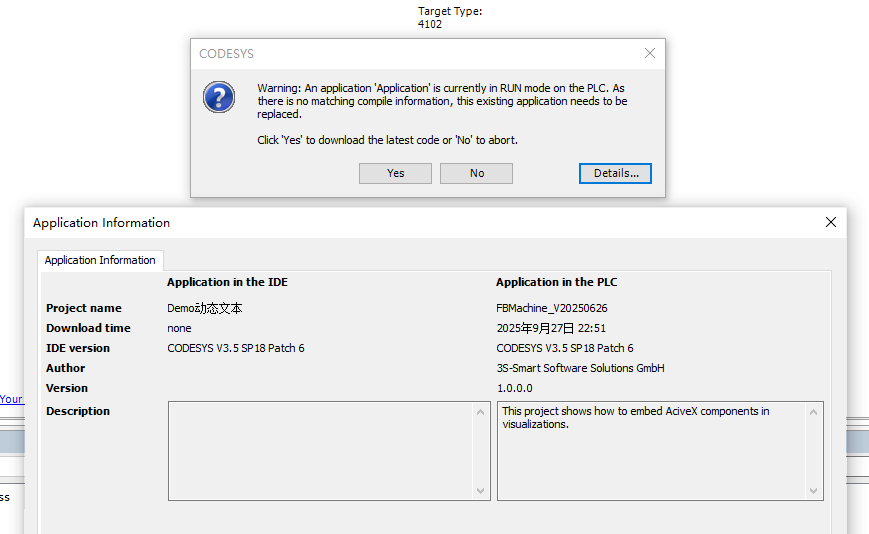
Task: Click the target type value '4102'
Action: [430, 24]
